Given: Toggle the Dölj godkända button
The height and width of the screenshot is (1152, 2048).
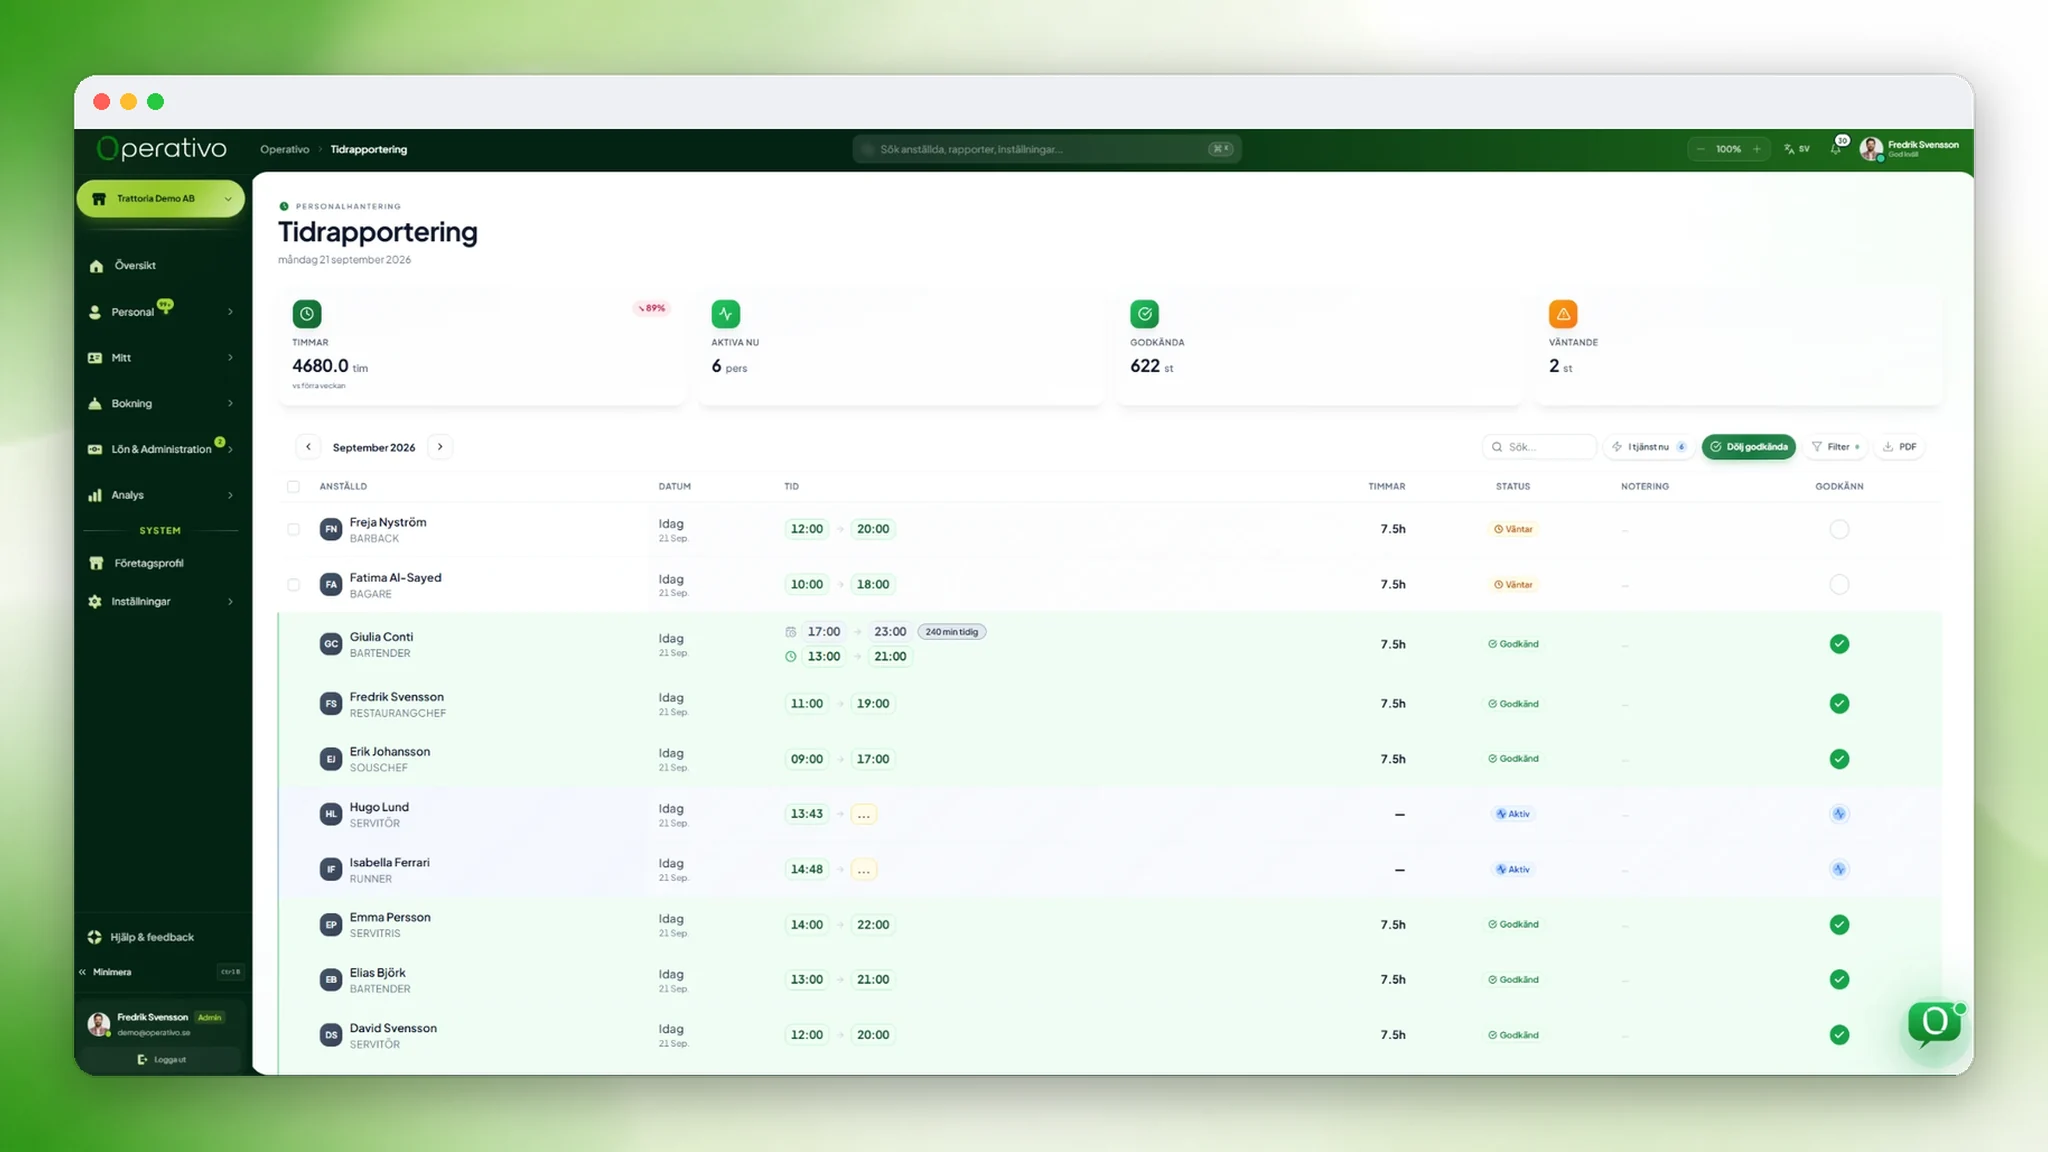Looking at the screenshot, I should pos(1749,447).
